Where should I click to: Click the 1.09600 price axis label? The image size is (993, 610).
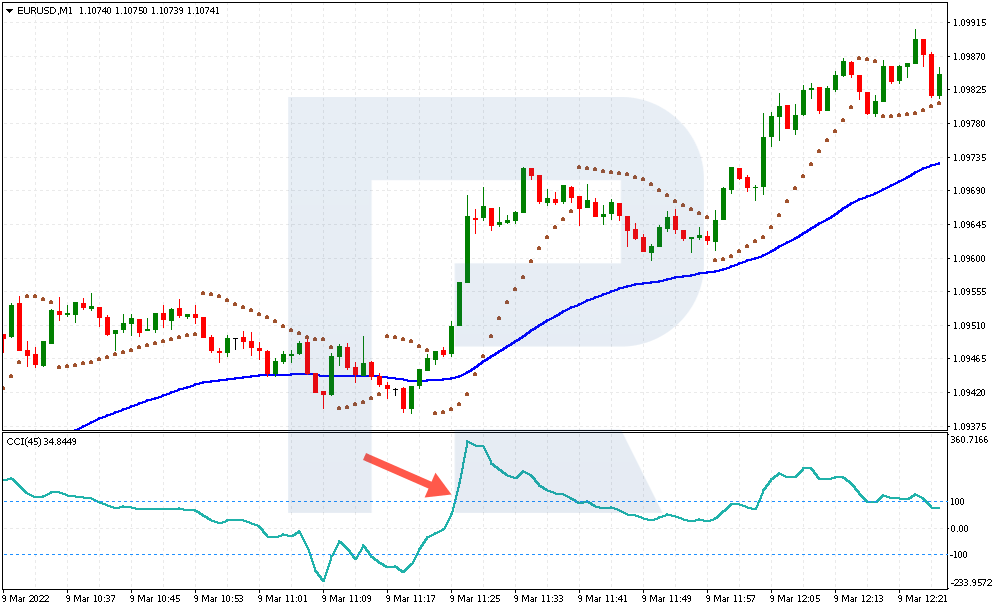point(969,258)
